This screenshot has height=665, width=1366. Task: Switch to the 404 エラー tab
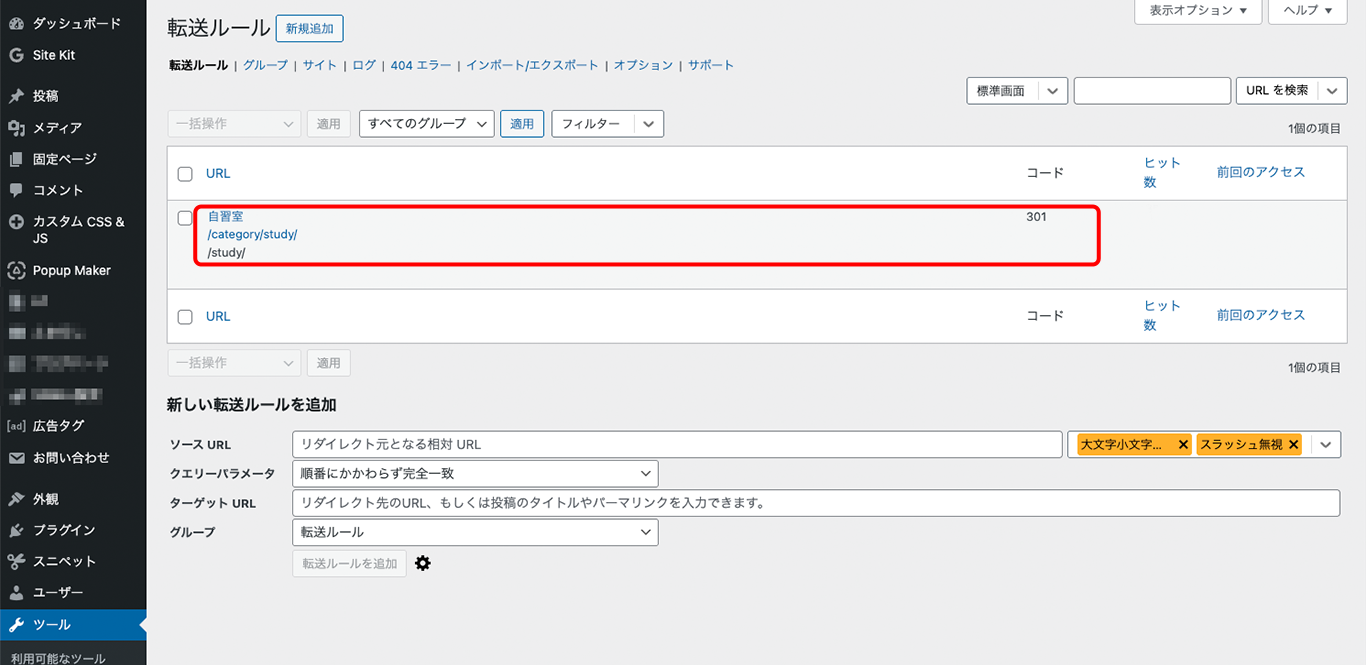(420, 65)
